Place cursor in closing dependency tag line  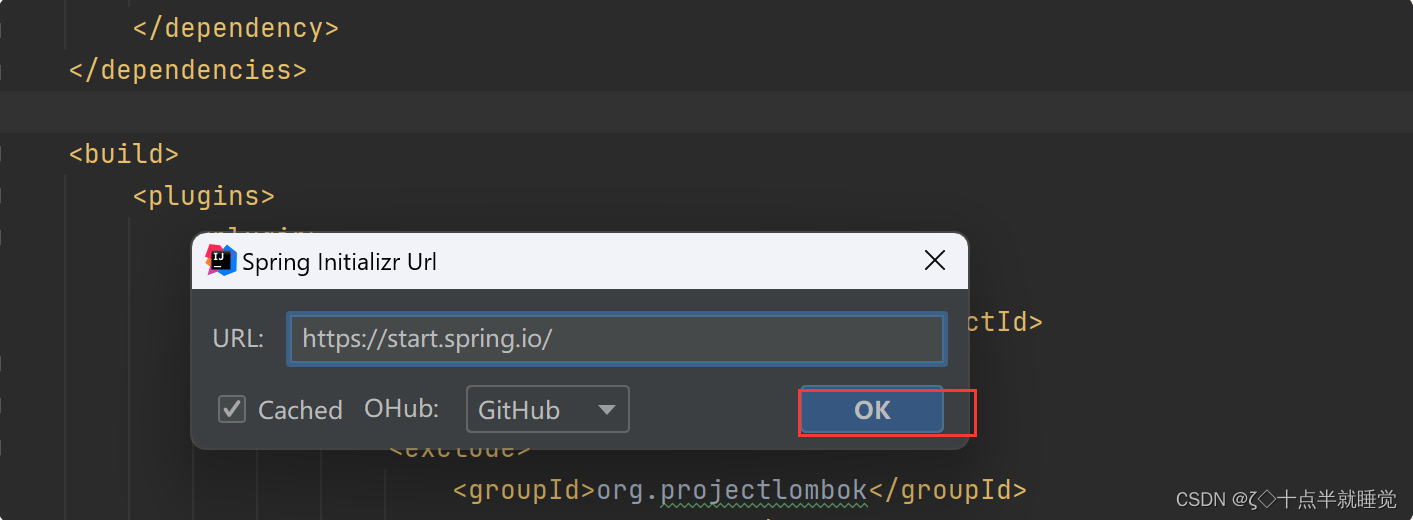tap(236, 28)
